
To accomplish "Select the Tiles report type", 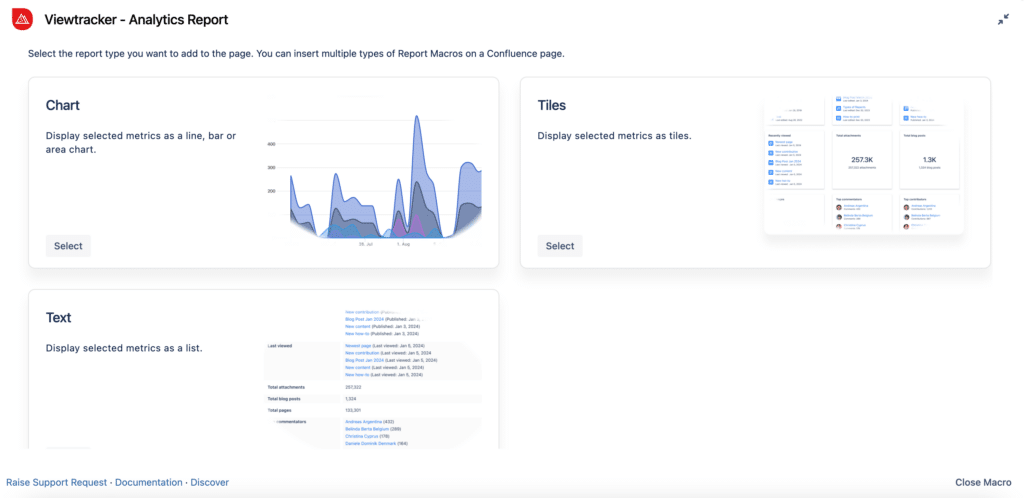I will tap(560, 246).
